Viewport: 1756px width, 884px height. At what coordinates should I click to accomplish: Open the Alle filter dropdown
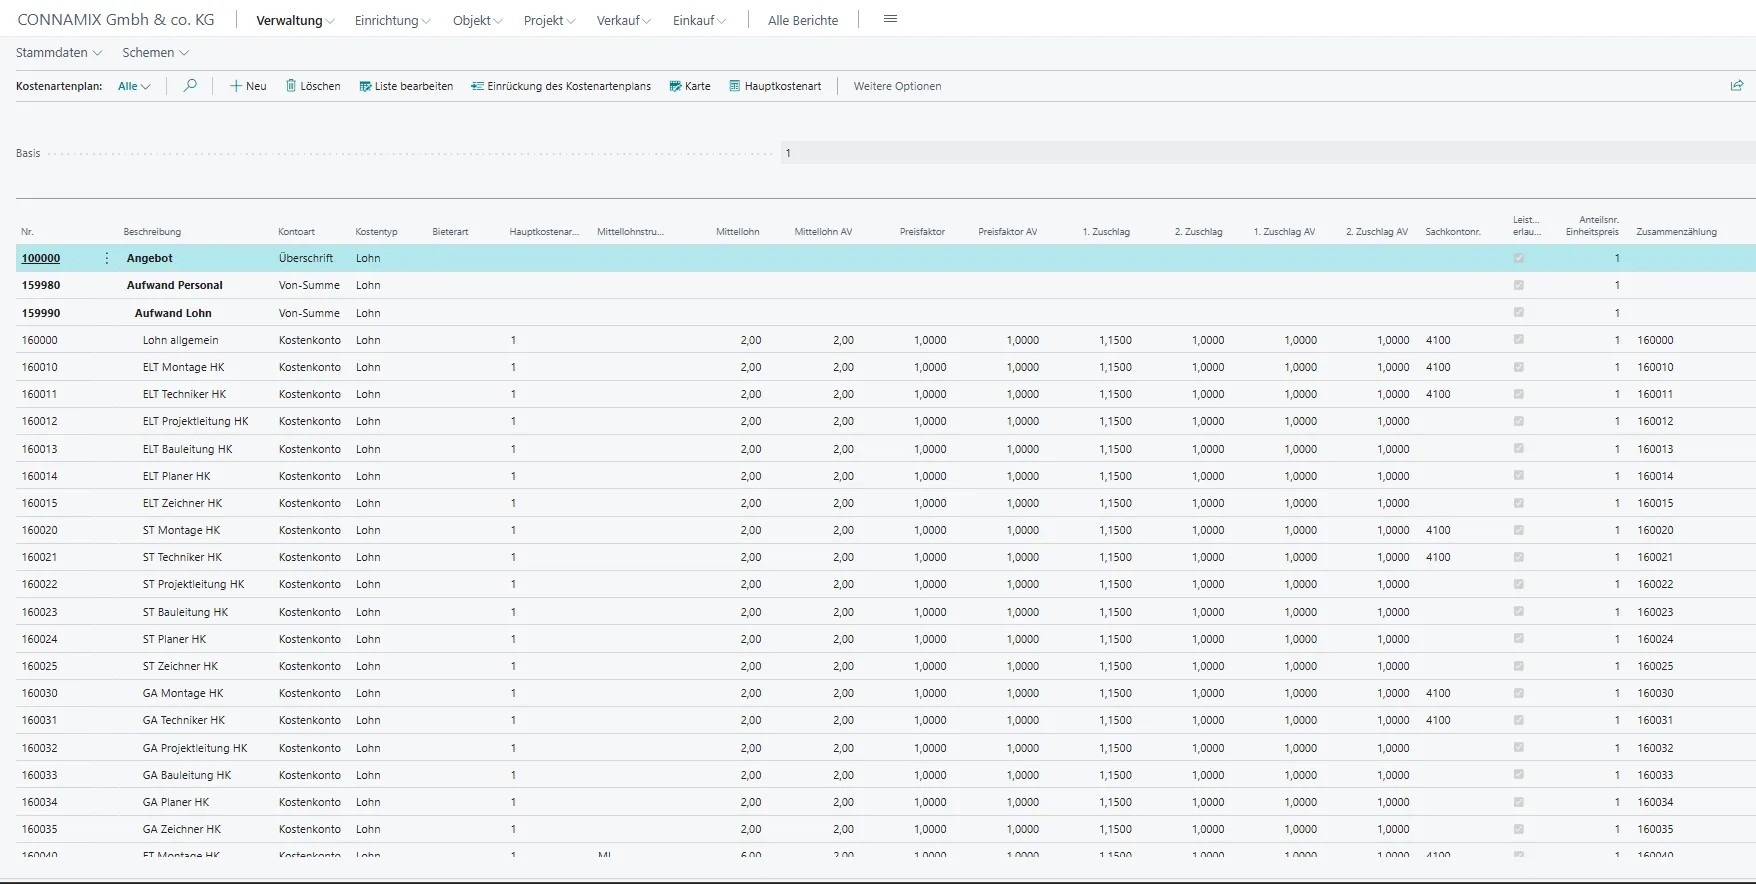click(134, 86)
